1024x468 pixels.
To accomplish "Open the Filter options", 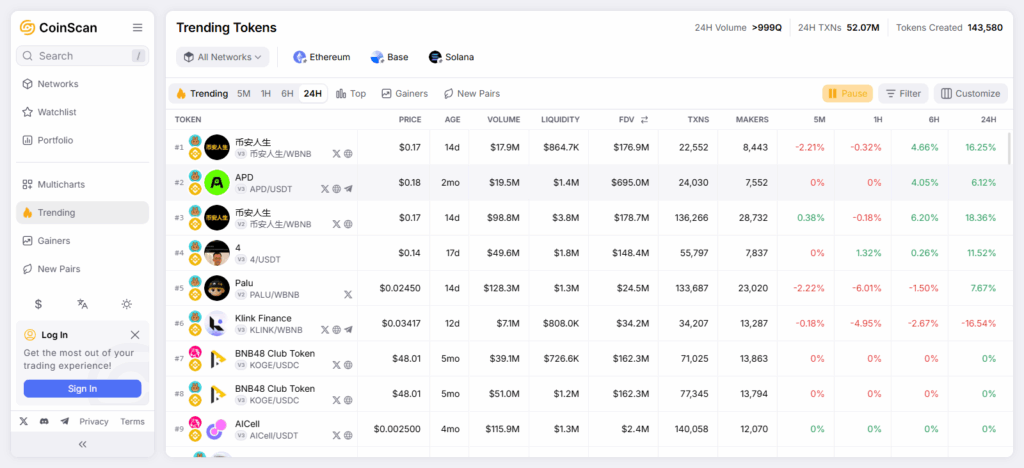I will pyautogui.click(x=903, y=93).
